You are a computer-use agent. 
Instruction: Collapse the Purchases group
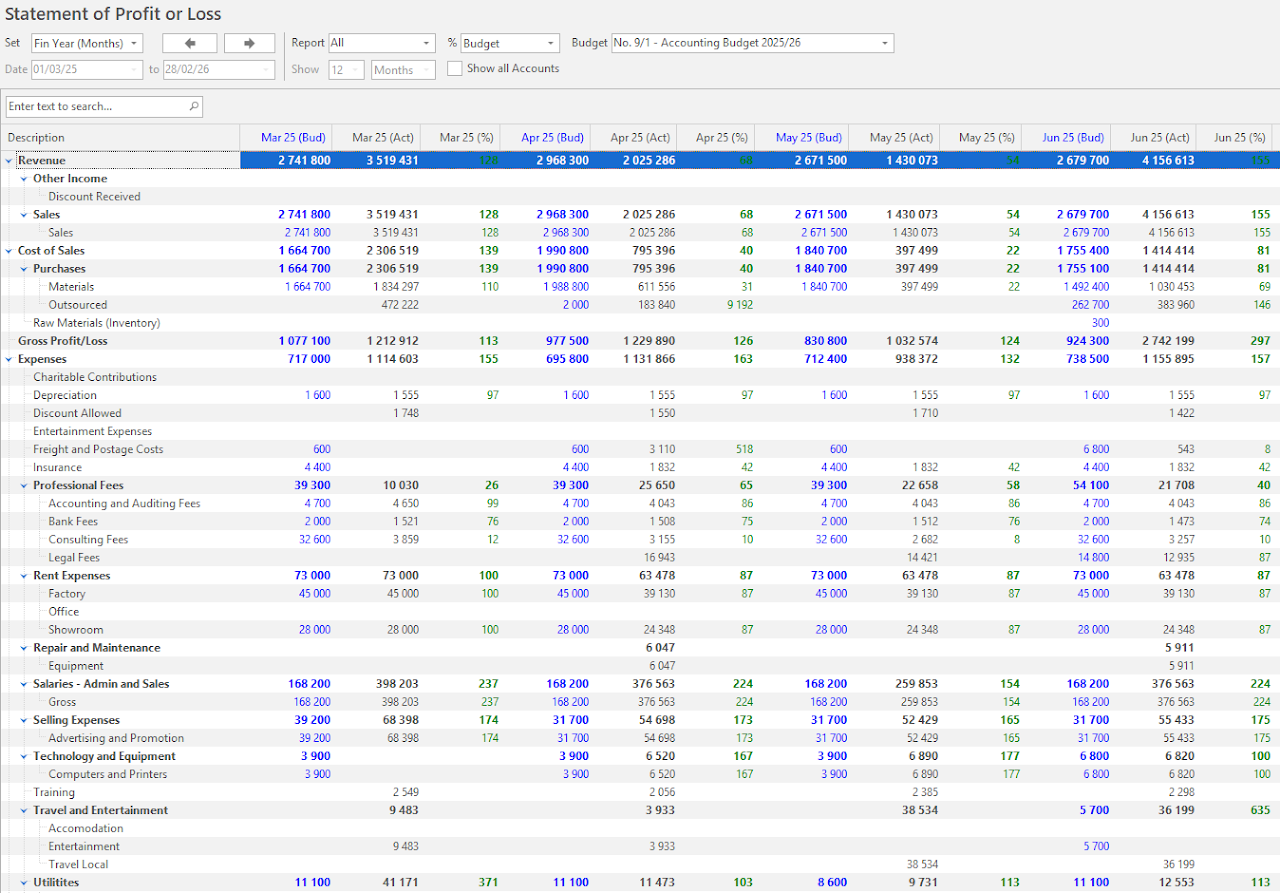[x=24, y=269]
